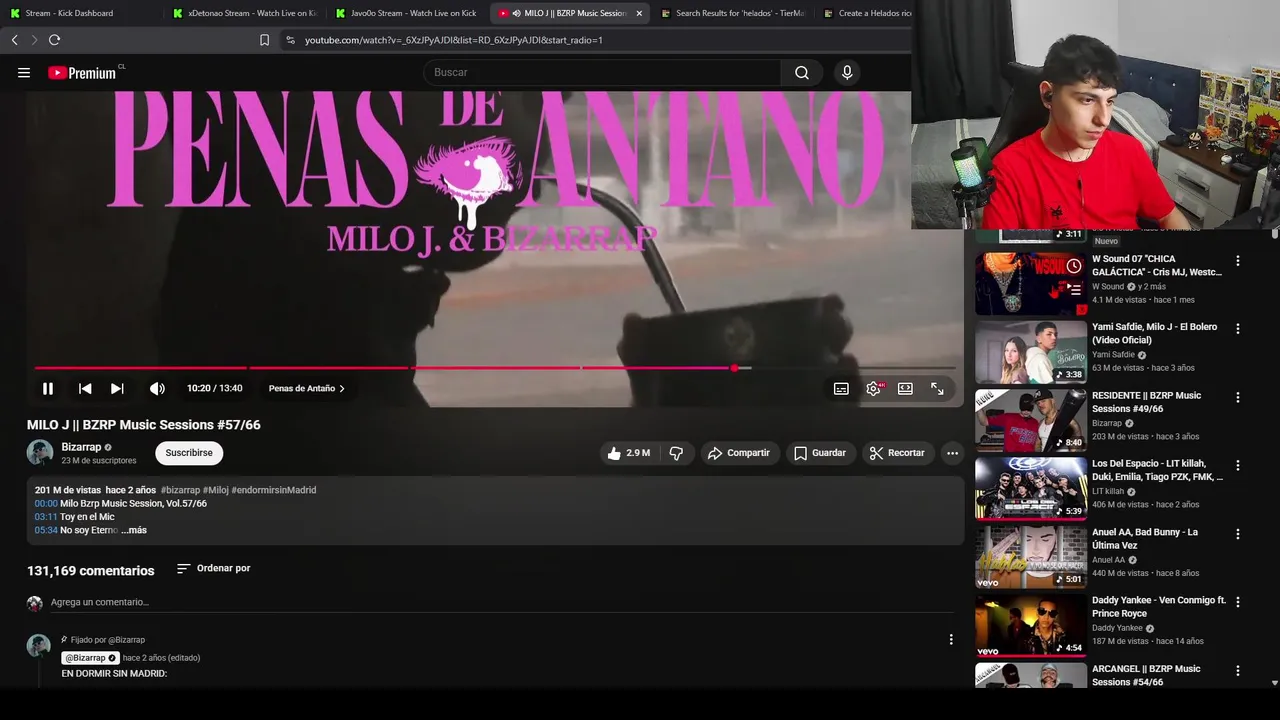Close the MILO J BZRP tab
Screen dimensions: 1280x720
(x=639, y=13)
